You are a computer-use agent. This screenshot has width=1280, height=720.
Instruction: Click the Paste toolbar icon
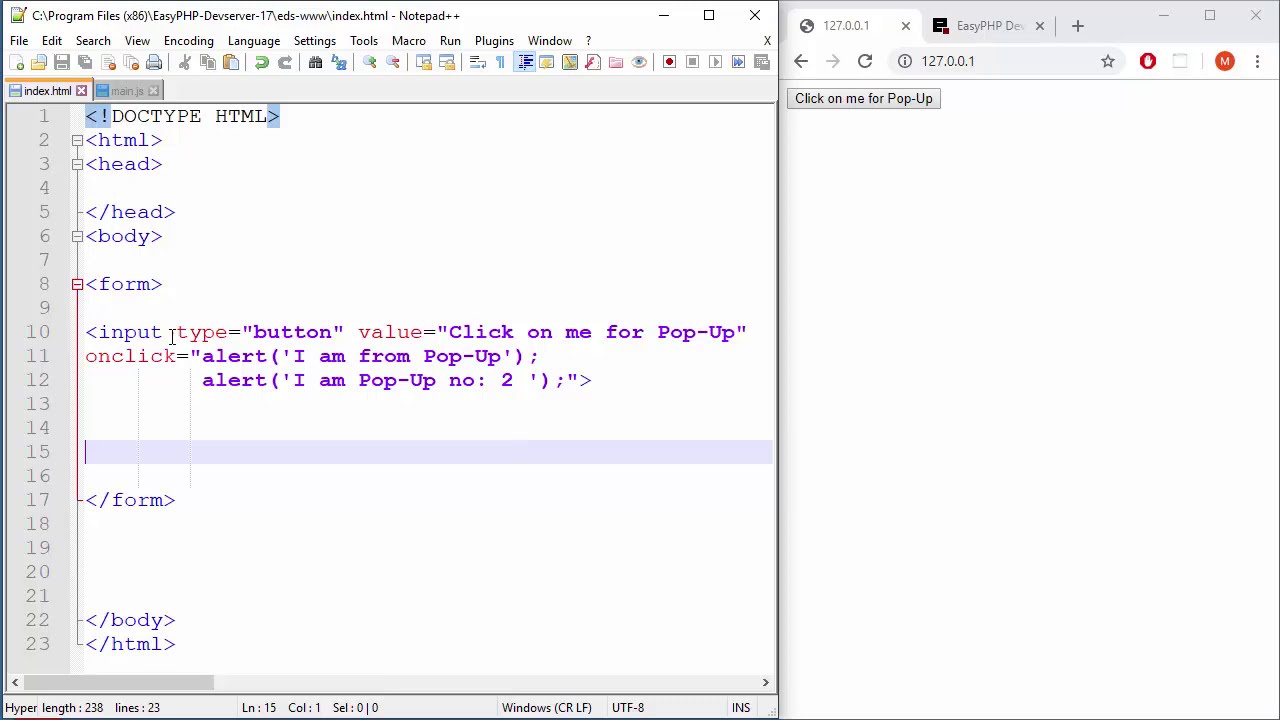(231, 62)
